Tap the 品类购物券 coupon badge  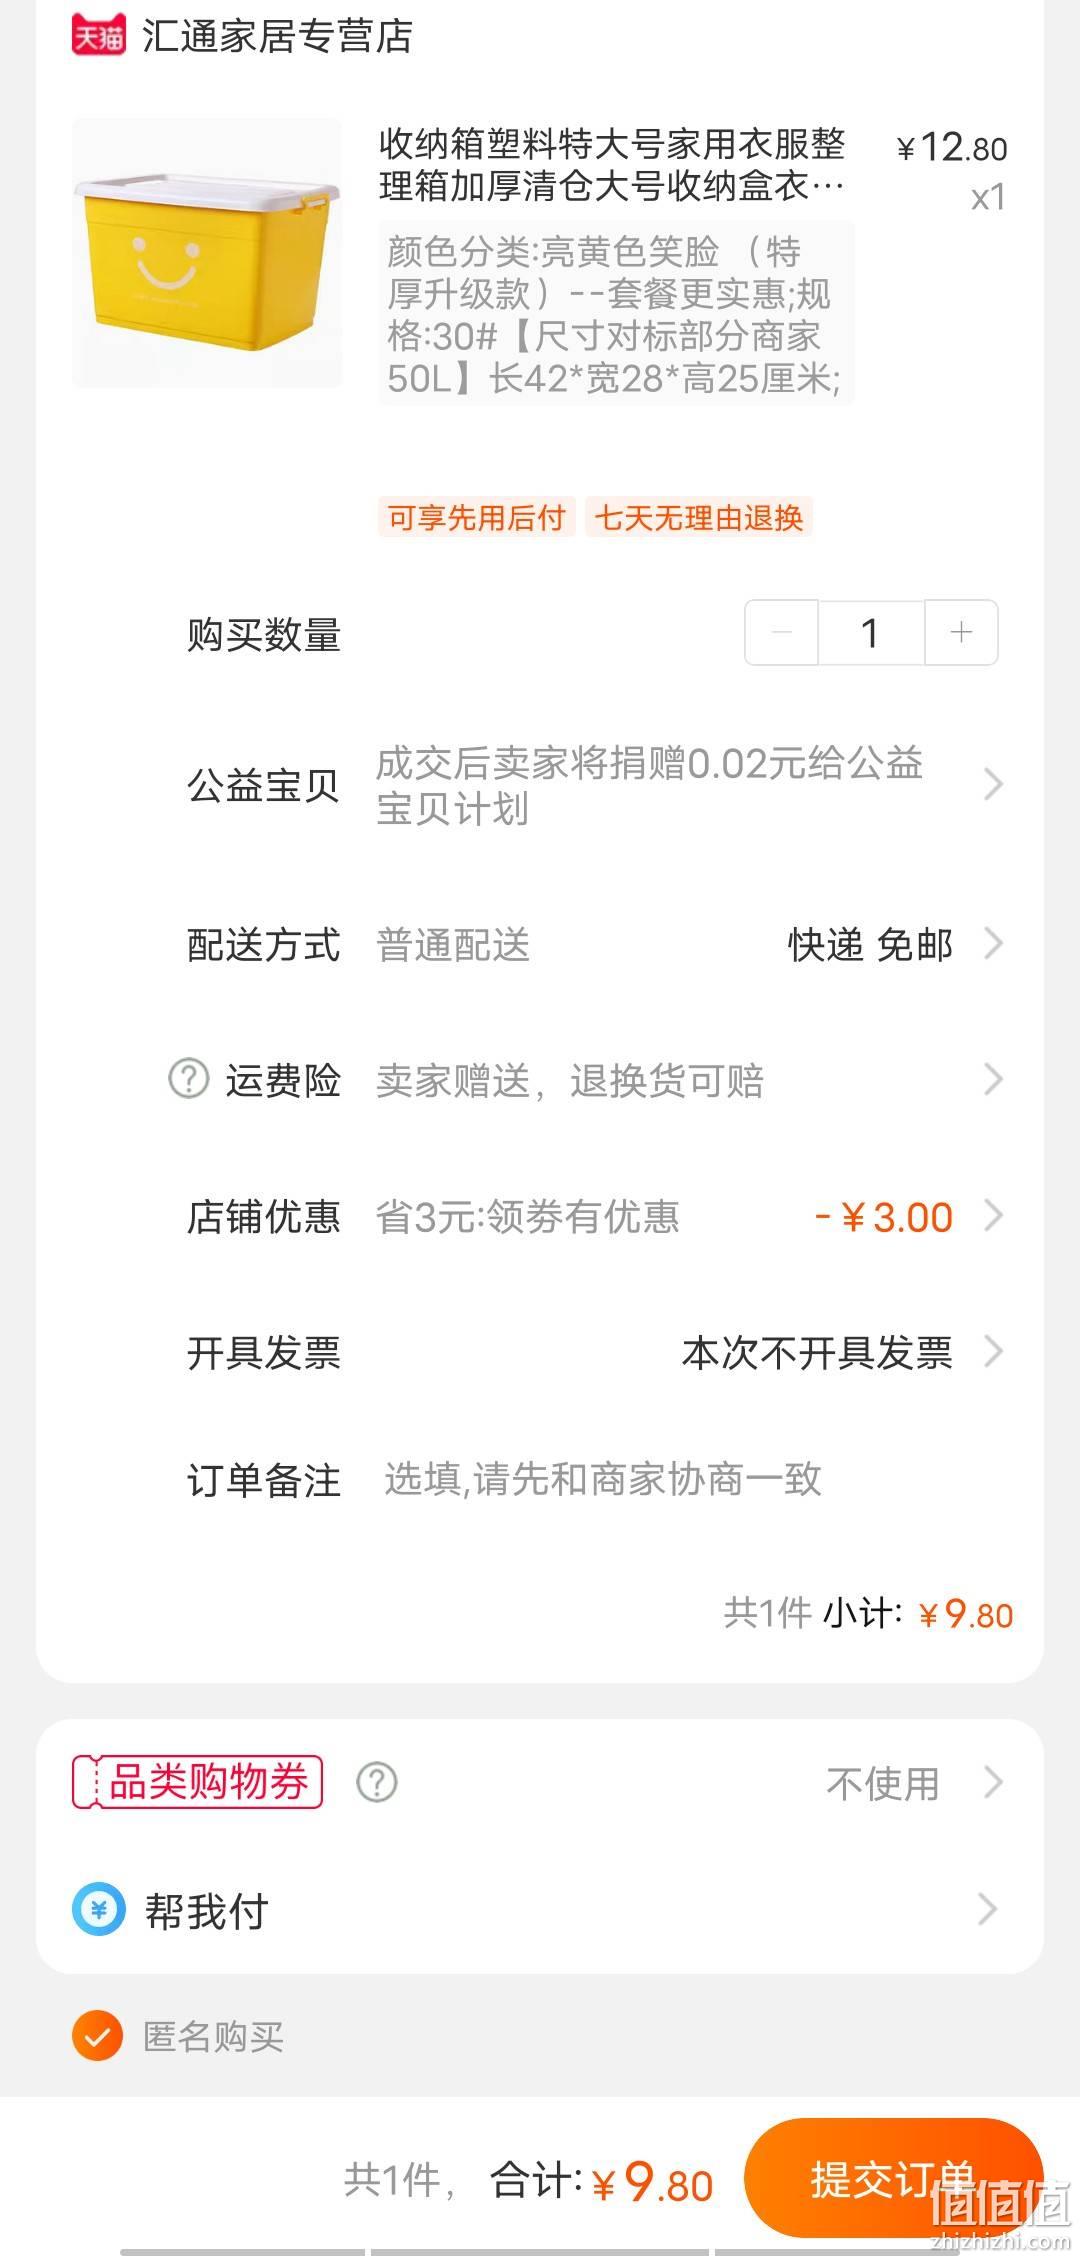tap(197, 1782)
